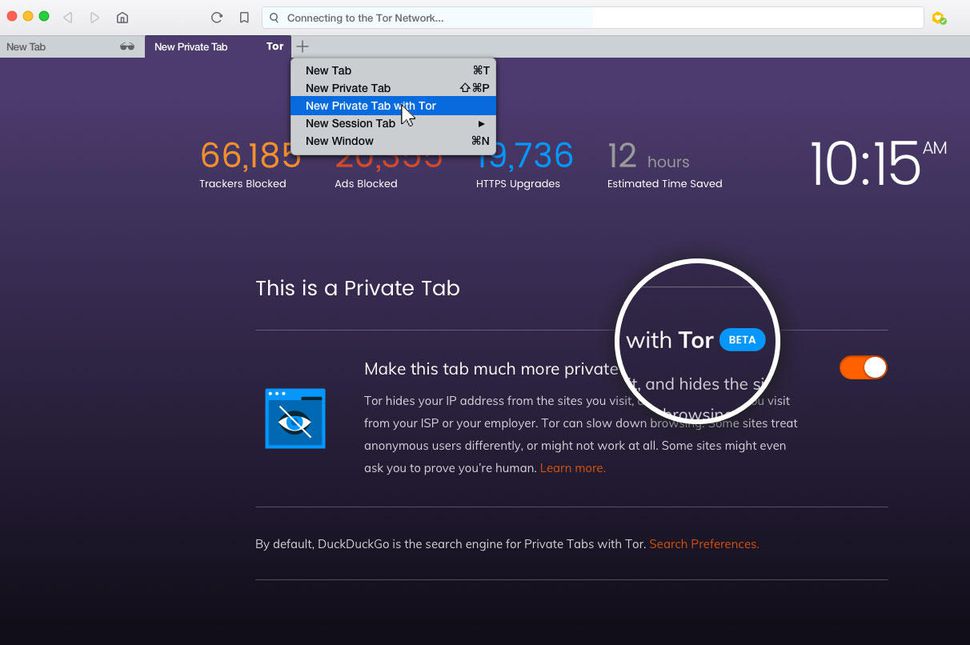Disable the Tor private tab toggle
Viewport: 970px width, 645px height.
[862, 367]
